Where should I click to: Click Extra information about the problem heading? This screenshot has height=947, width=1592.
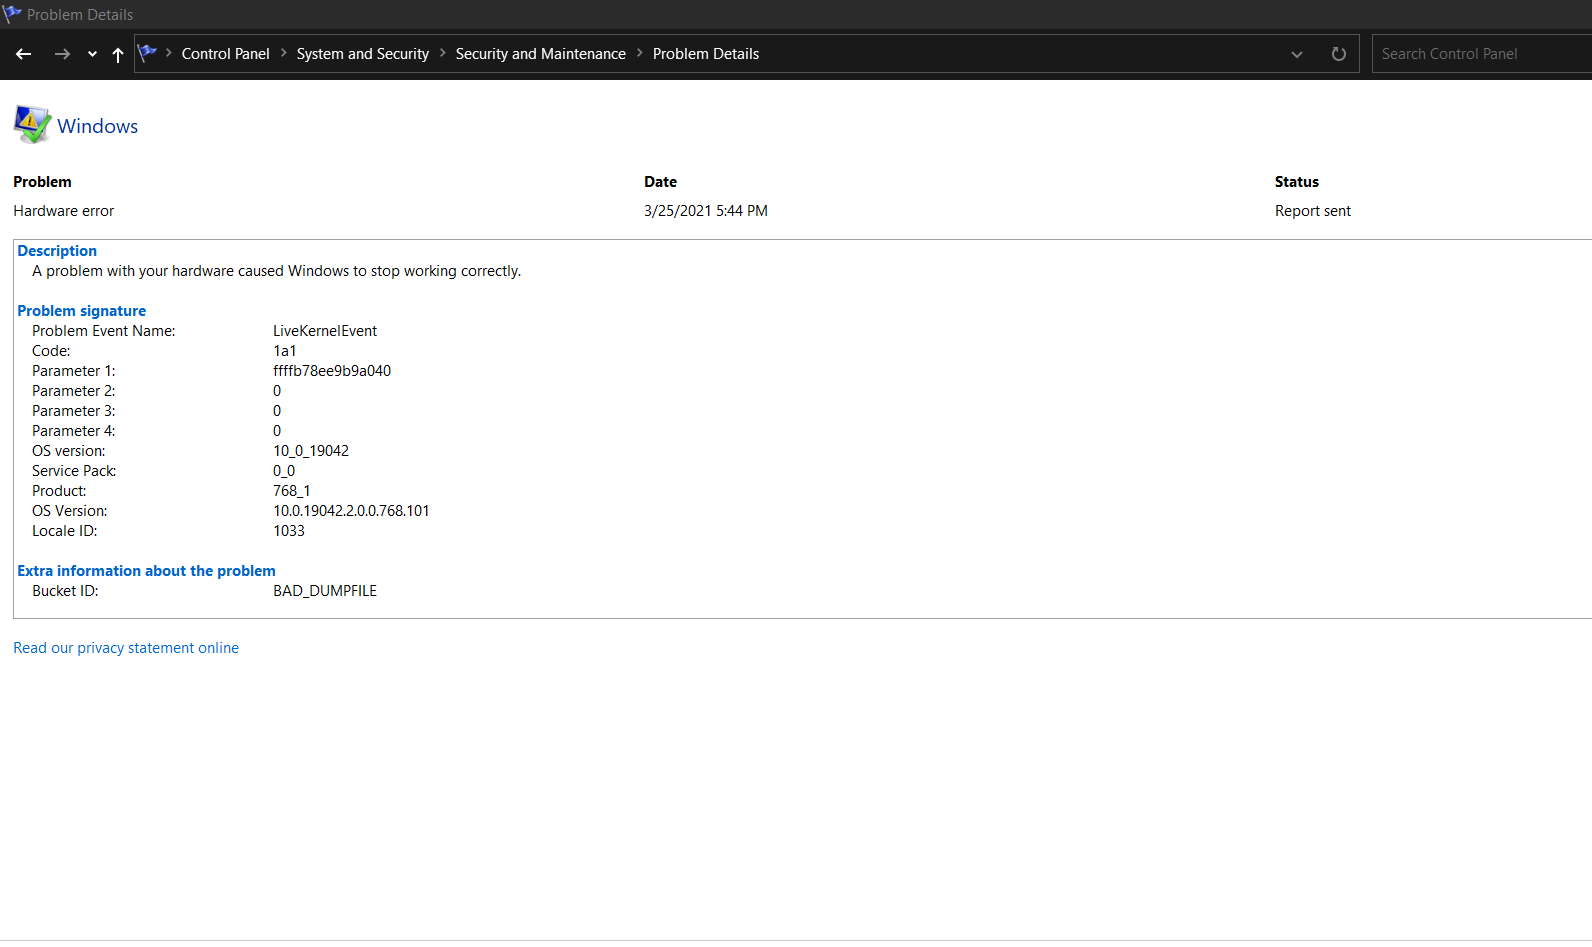coord(146,571)
